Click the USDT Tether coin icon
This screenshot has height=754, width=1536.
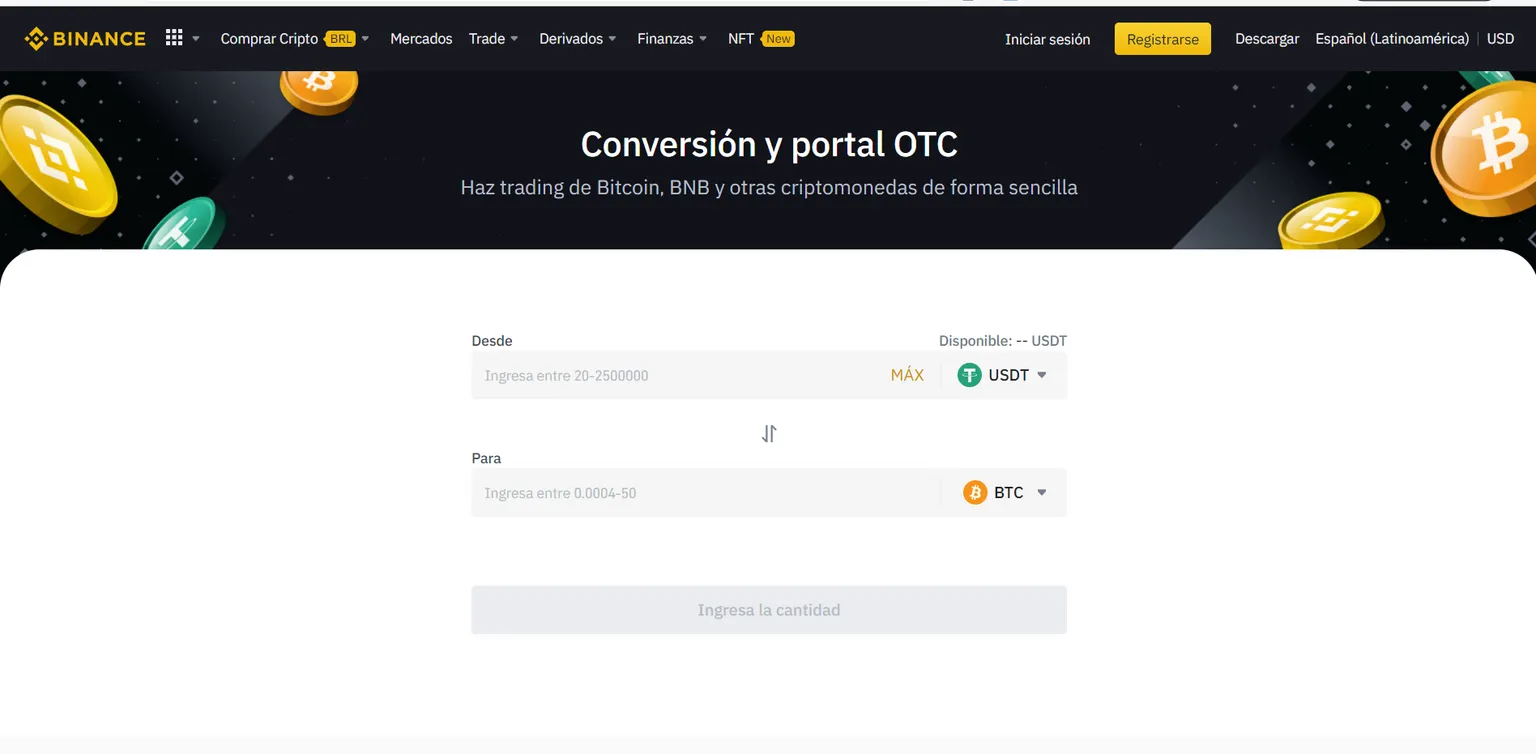click(969, 375)
